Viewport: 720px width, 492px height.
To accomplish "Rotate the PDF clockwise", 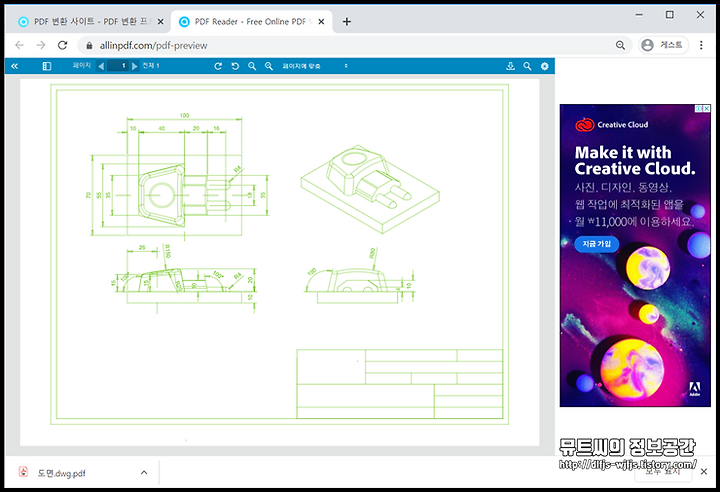I will (x=218, y=66).
